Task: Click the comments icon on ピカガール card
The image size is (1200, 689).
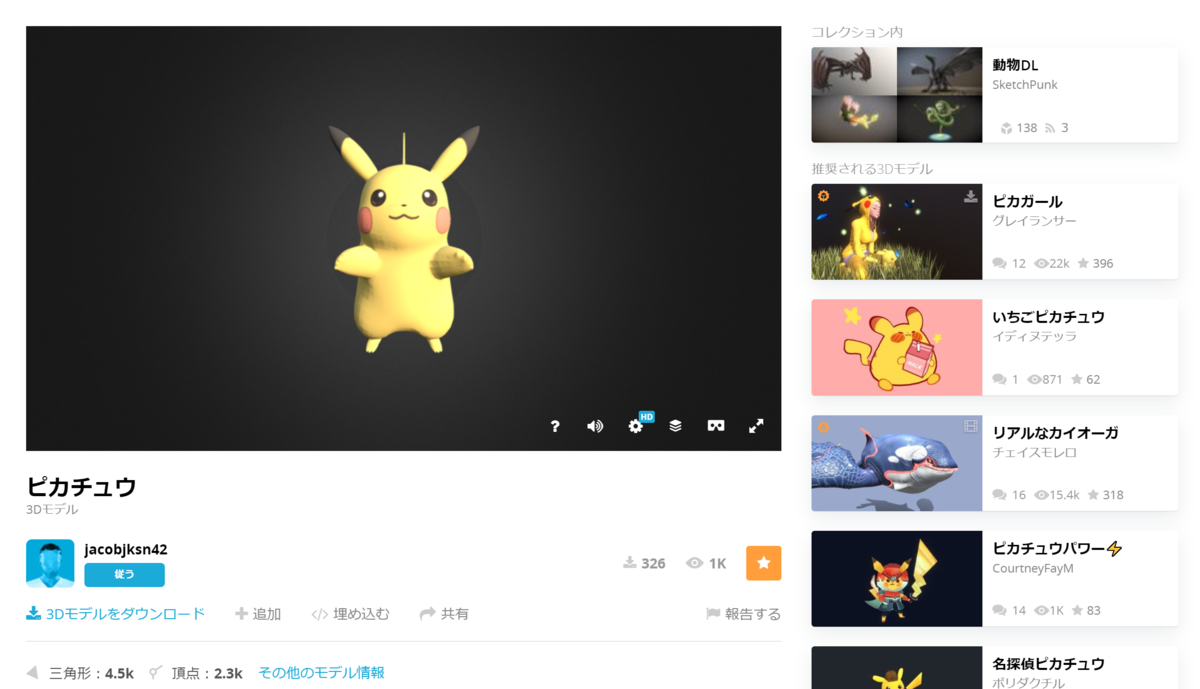Action: (x=1000, y=264)
